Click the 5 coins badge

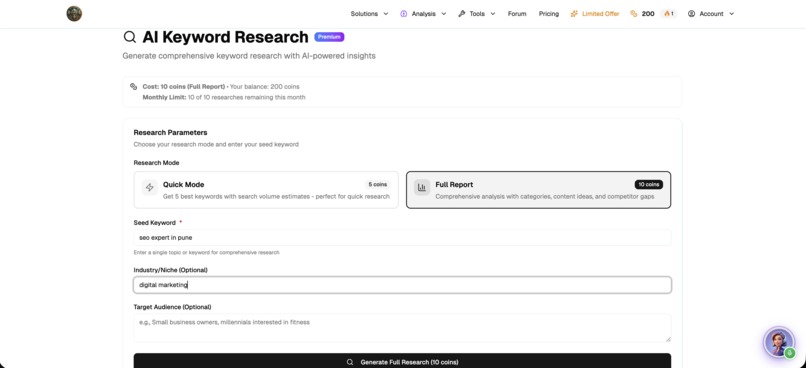click(x=377, y=185)
